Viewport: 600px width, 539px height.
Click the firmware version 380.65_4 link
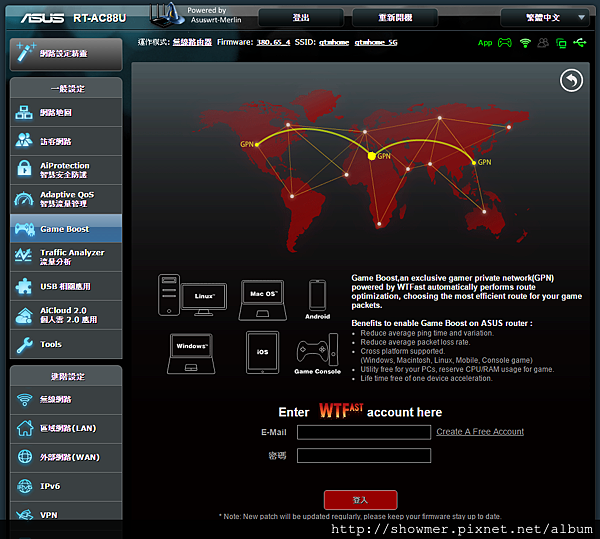(273, 42)
